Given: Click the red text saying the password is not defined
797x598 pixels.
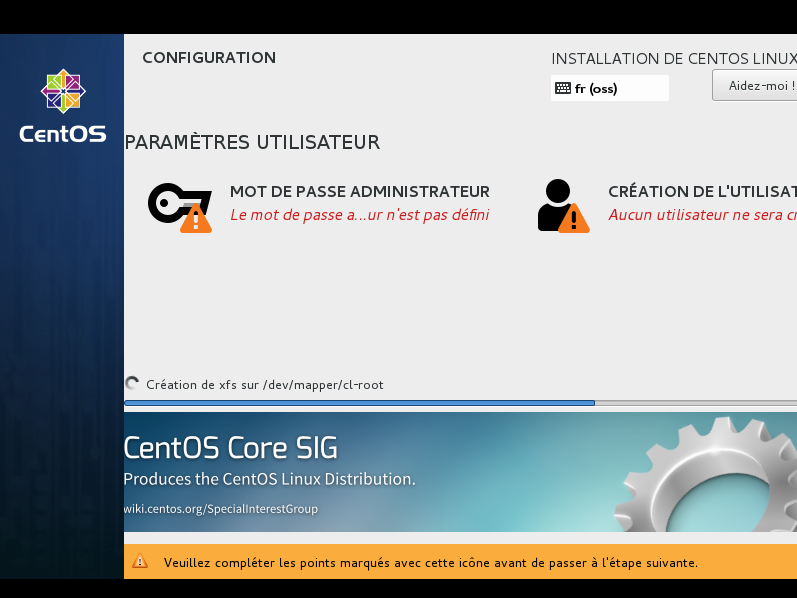Looking at the screenshot, I should click(359, 215).
